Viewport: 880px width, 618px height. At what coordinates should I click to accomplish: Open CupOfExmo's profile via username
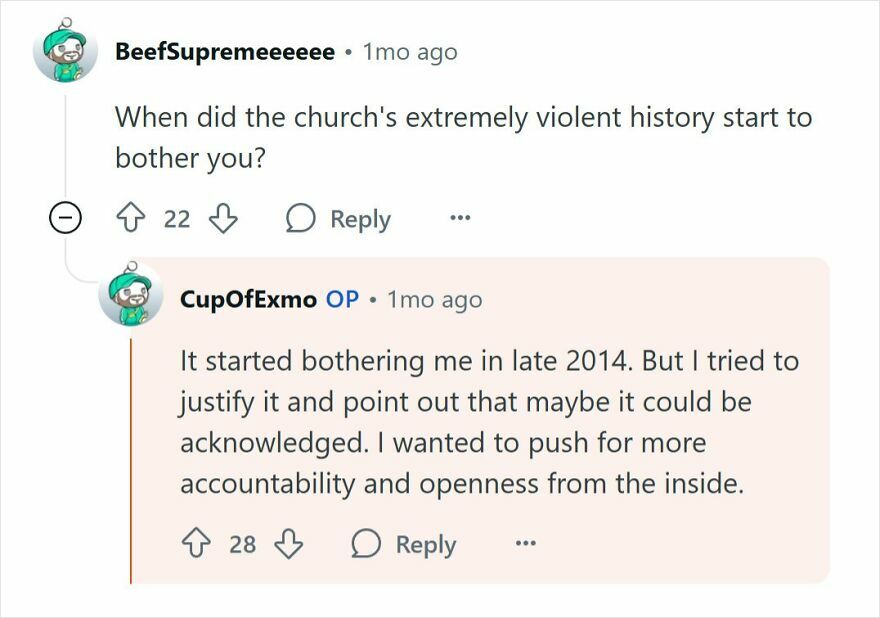[249, 298]
